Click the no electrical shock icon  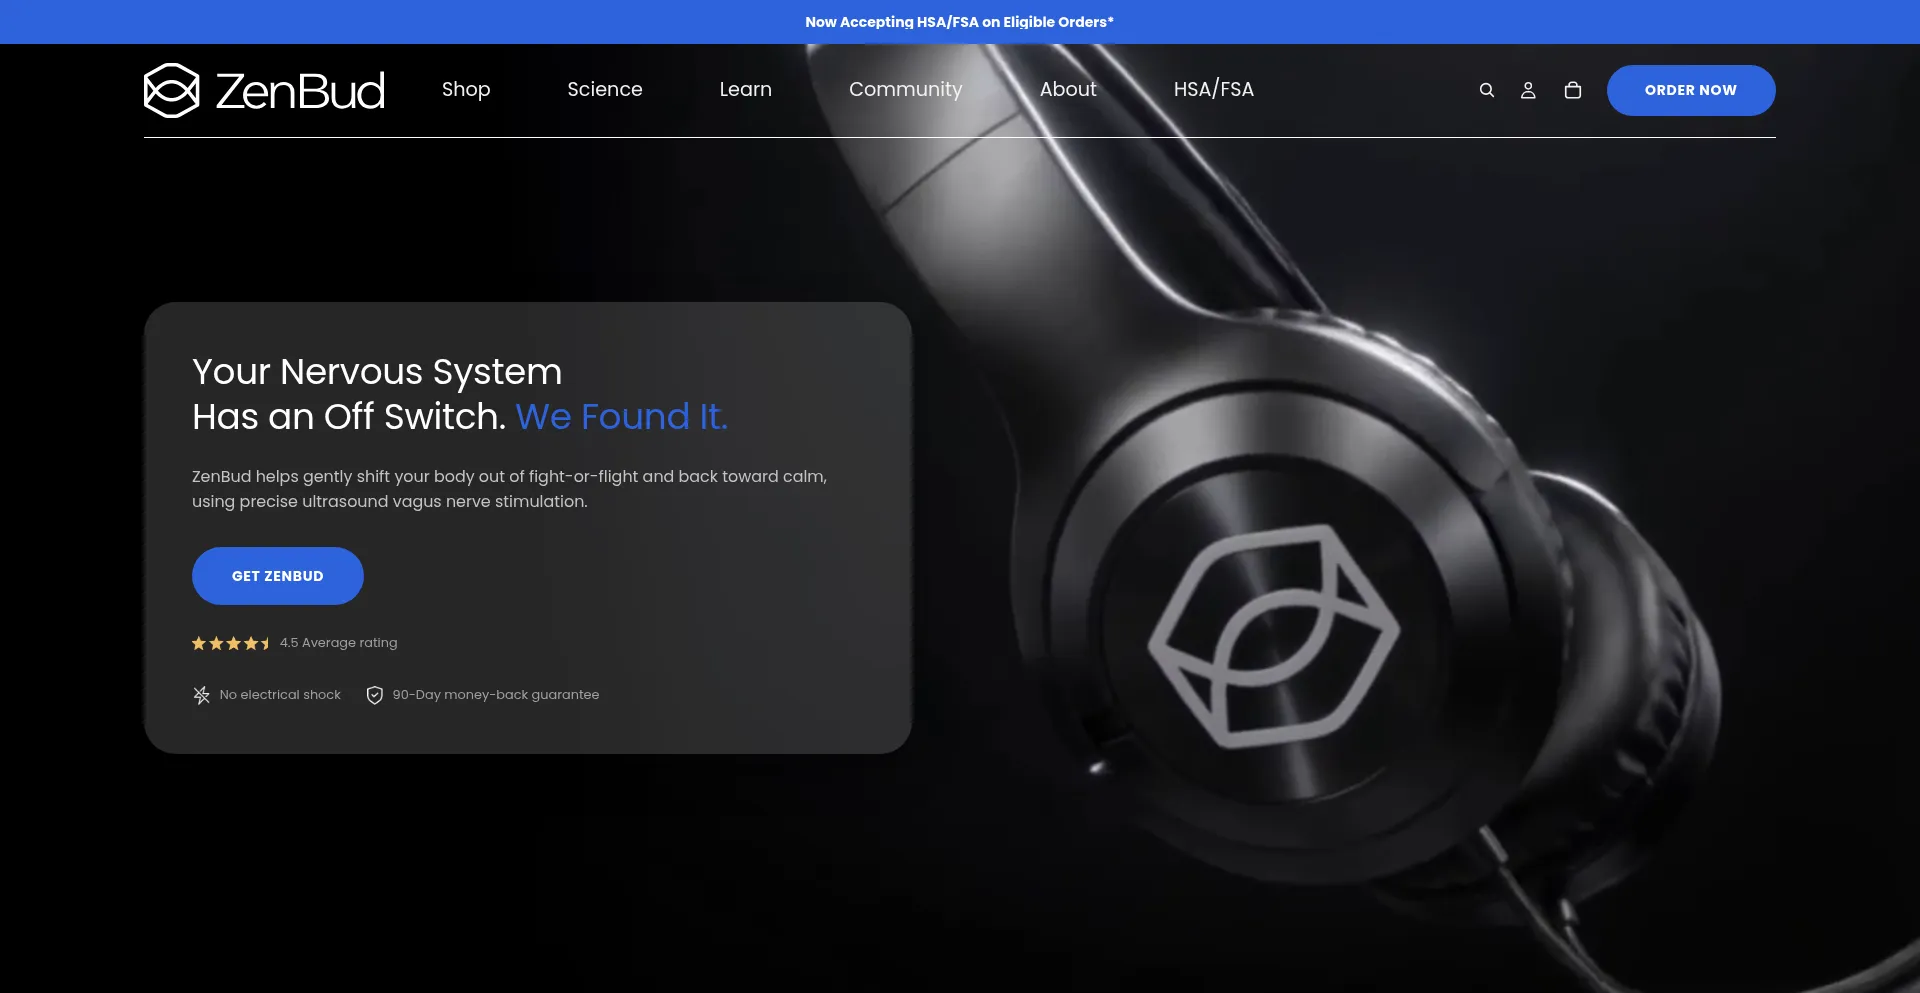coord(202,695)
